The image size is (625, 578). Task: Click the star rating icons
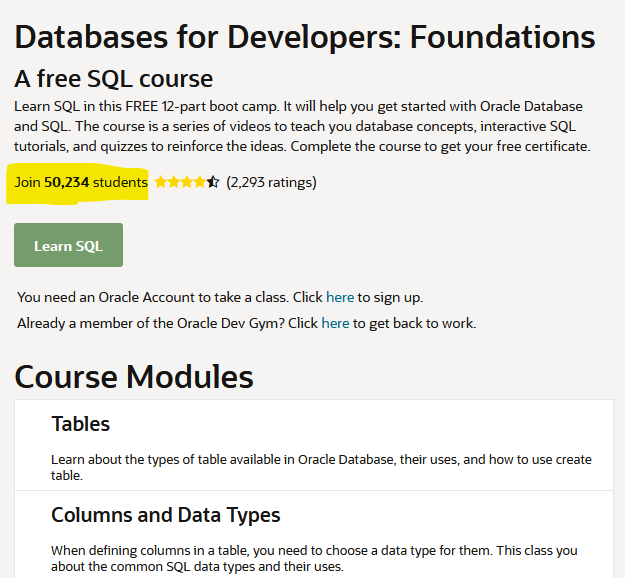coord(187,182)
